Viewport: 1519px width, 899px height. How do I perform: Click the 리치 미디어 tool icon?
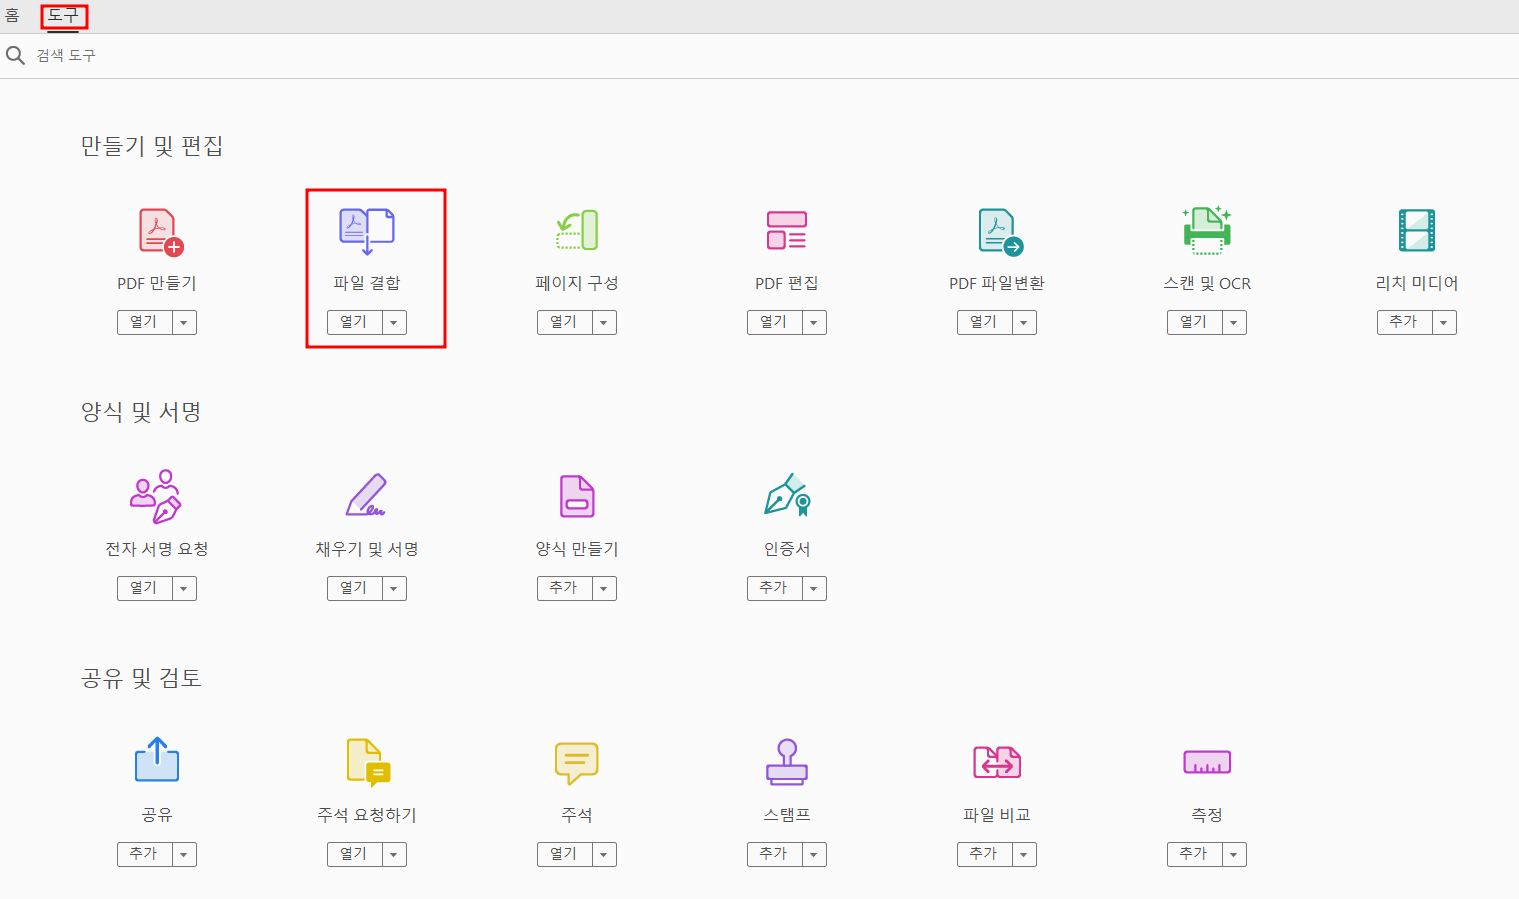coord(1416,230)
